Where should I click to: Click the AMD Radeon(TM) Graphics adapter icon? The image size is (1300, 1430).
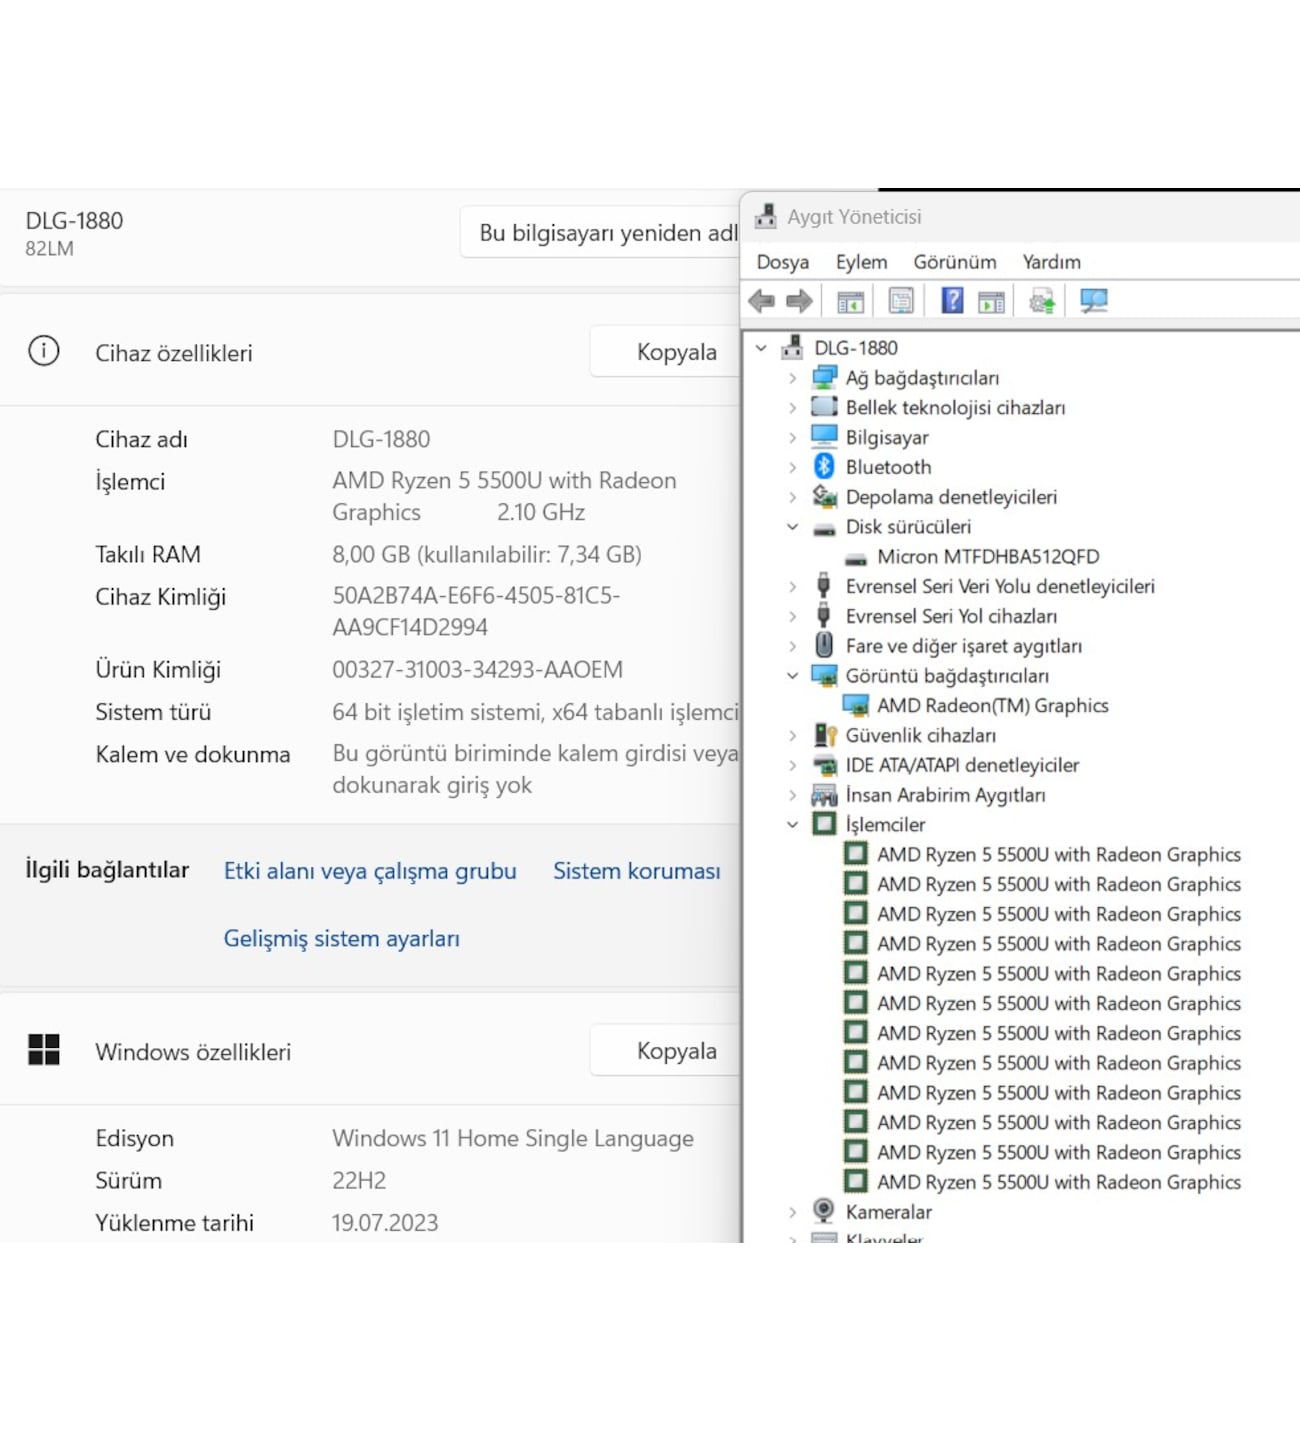[x=856, y=705]
